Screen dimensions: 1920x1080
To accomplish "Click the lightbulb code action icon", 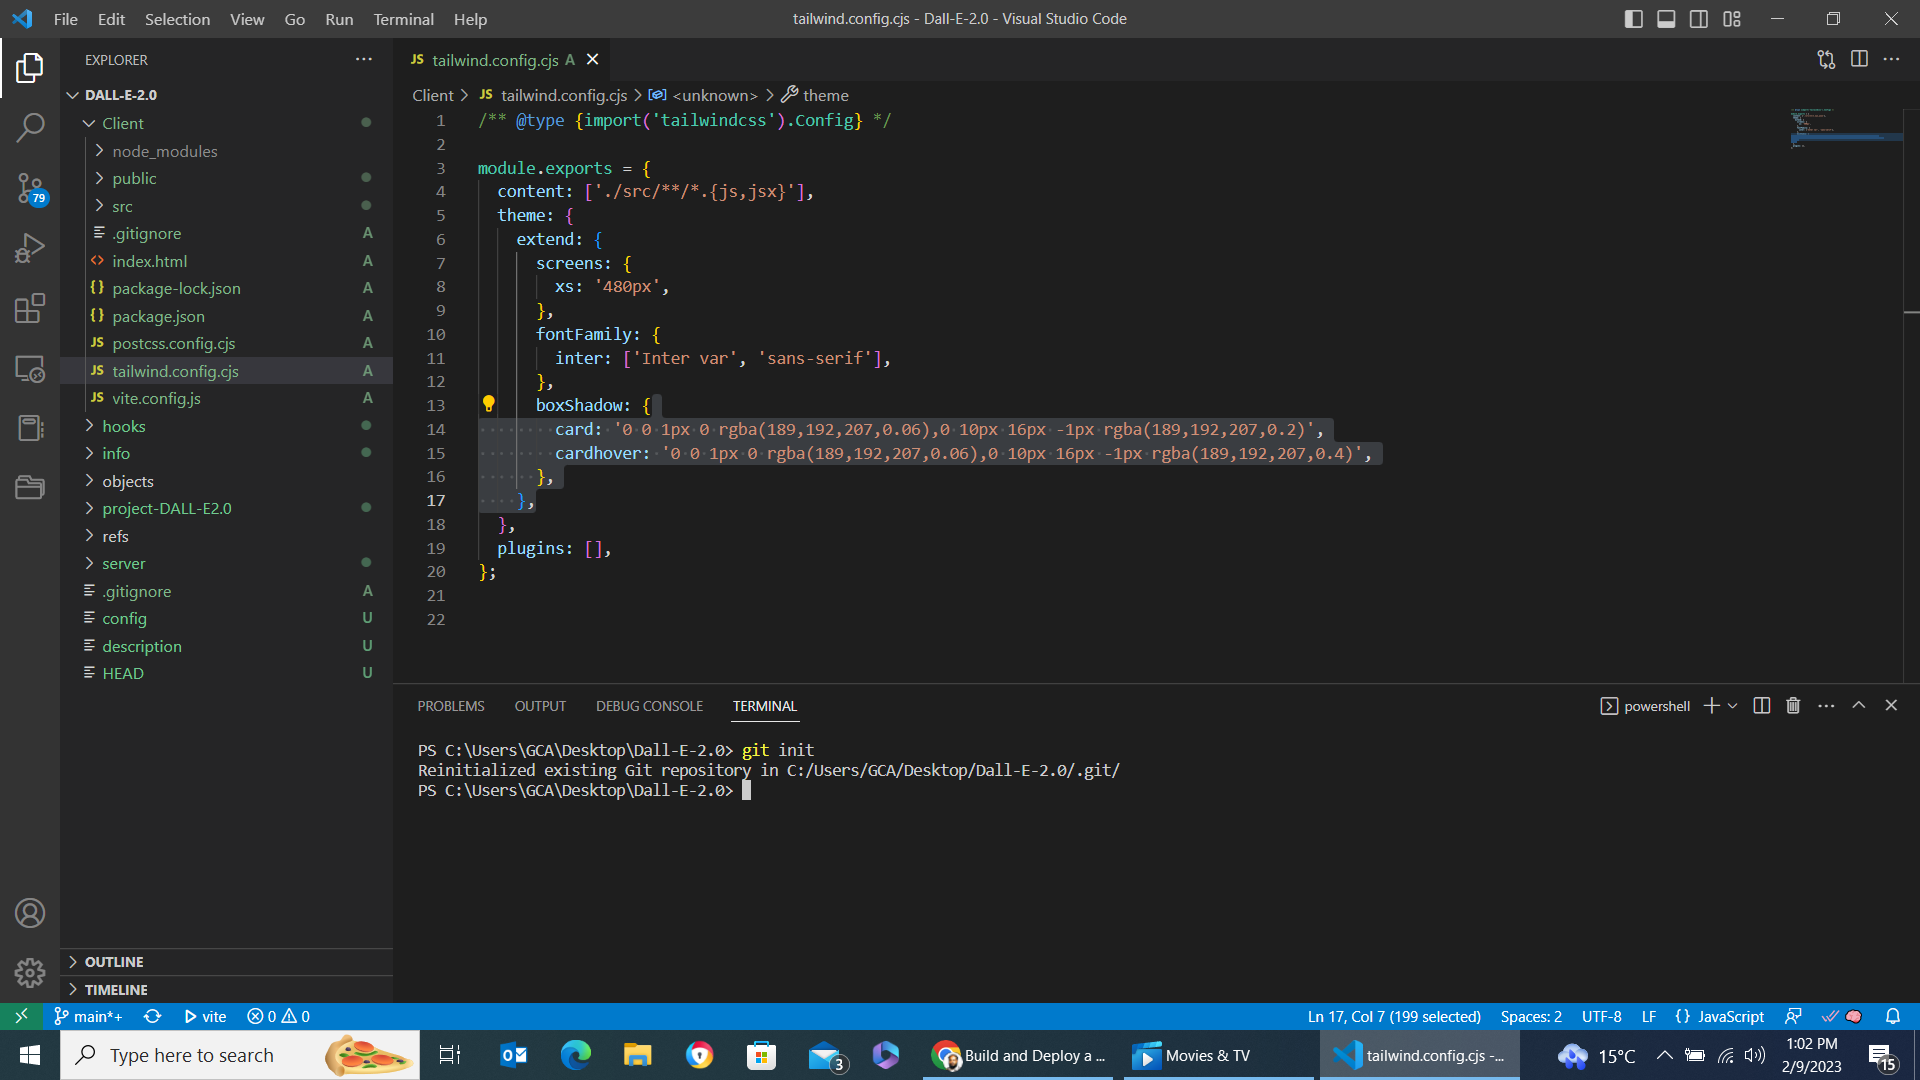I will click(x=488, y=404).
